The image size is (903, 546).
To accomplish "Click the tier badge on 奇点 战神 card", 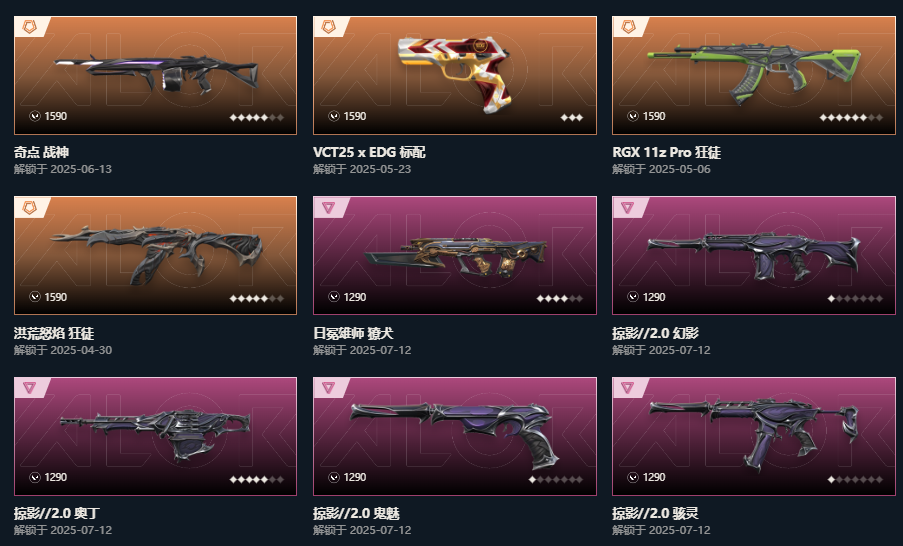I will tap(29, 26).
